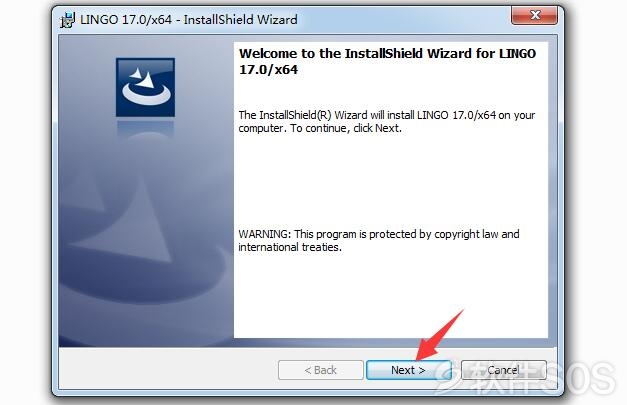This screenshot has width=627, height=405.
Task: Click the bold Welcome heading
Action: pyautogui.click(x=387, y=61)
